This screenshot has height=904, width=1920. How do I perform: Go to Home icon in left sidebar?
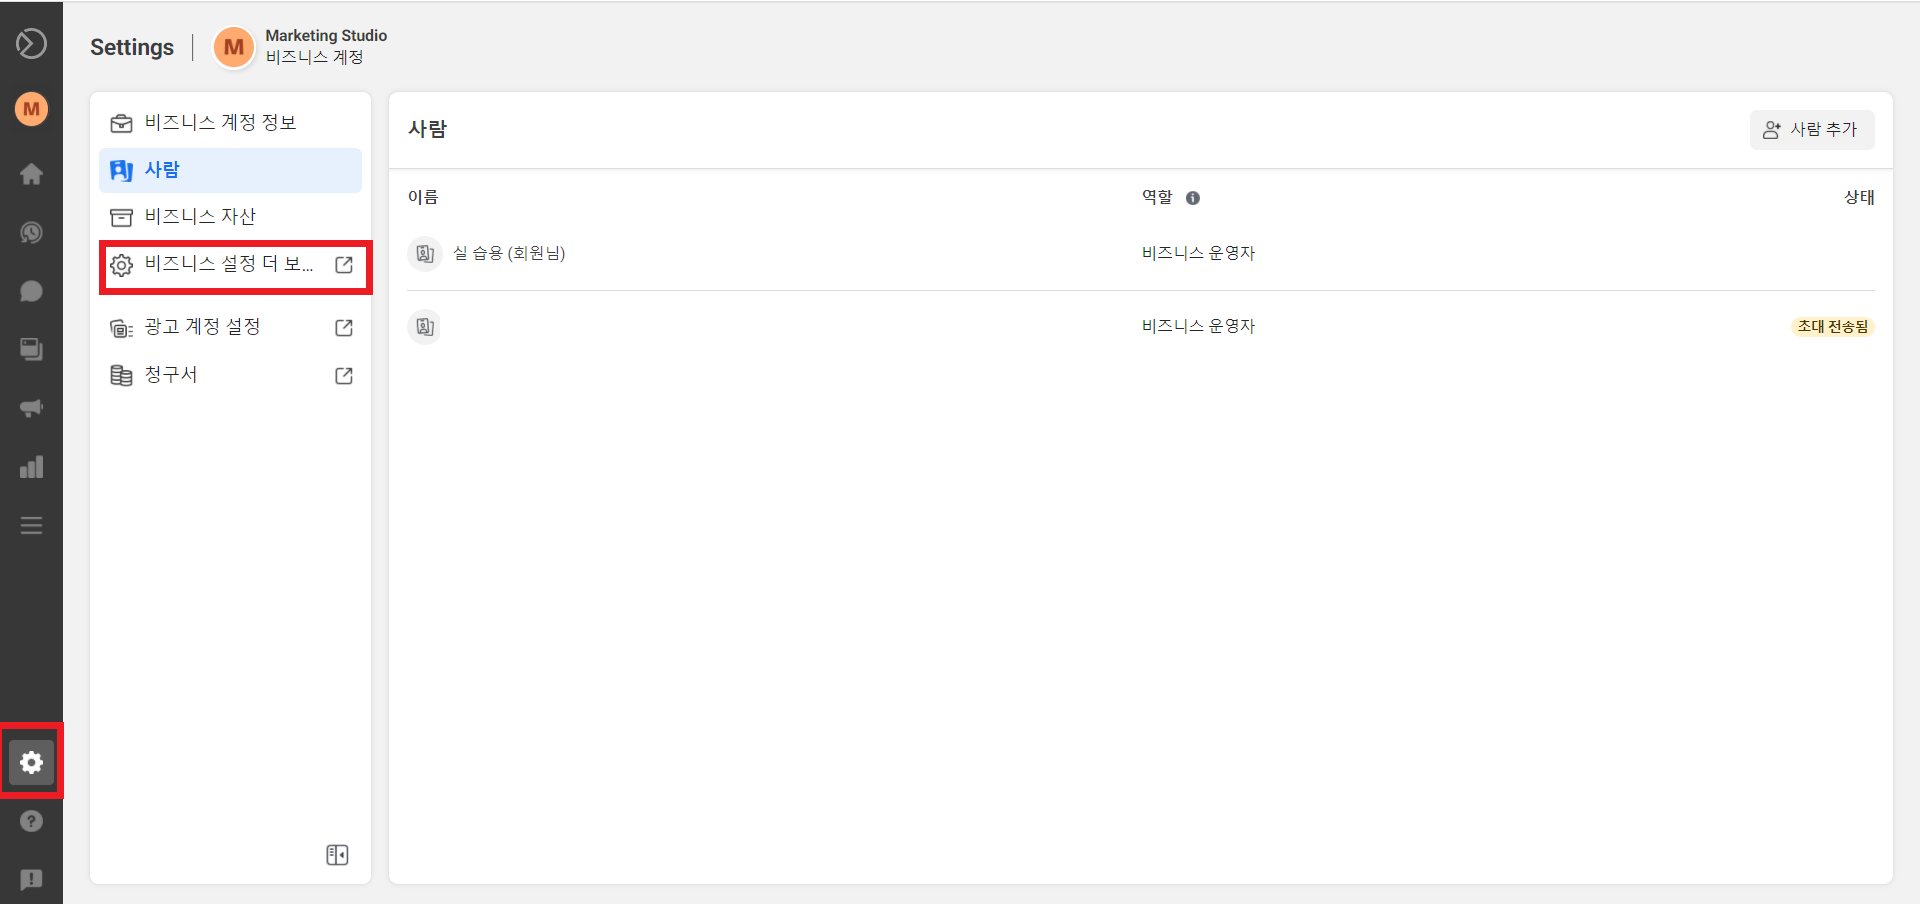tap(31, 174)
